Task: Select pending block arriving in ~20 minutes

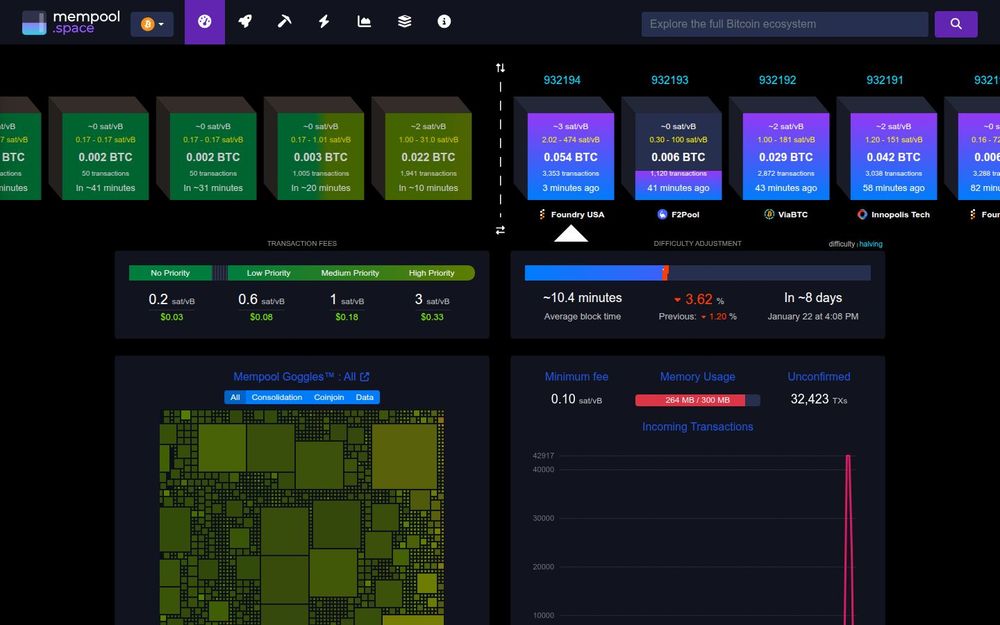Action: click(321, 156)
